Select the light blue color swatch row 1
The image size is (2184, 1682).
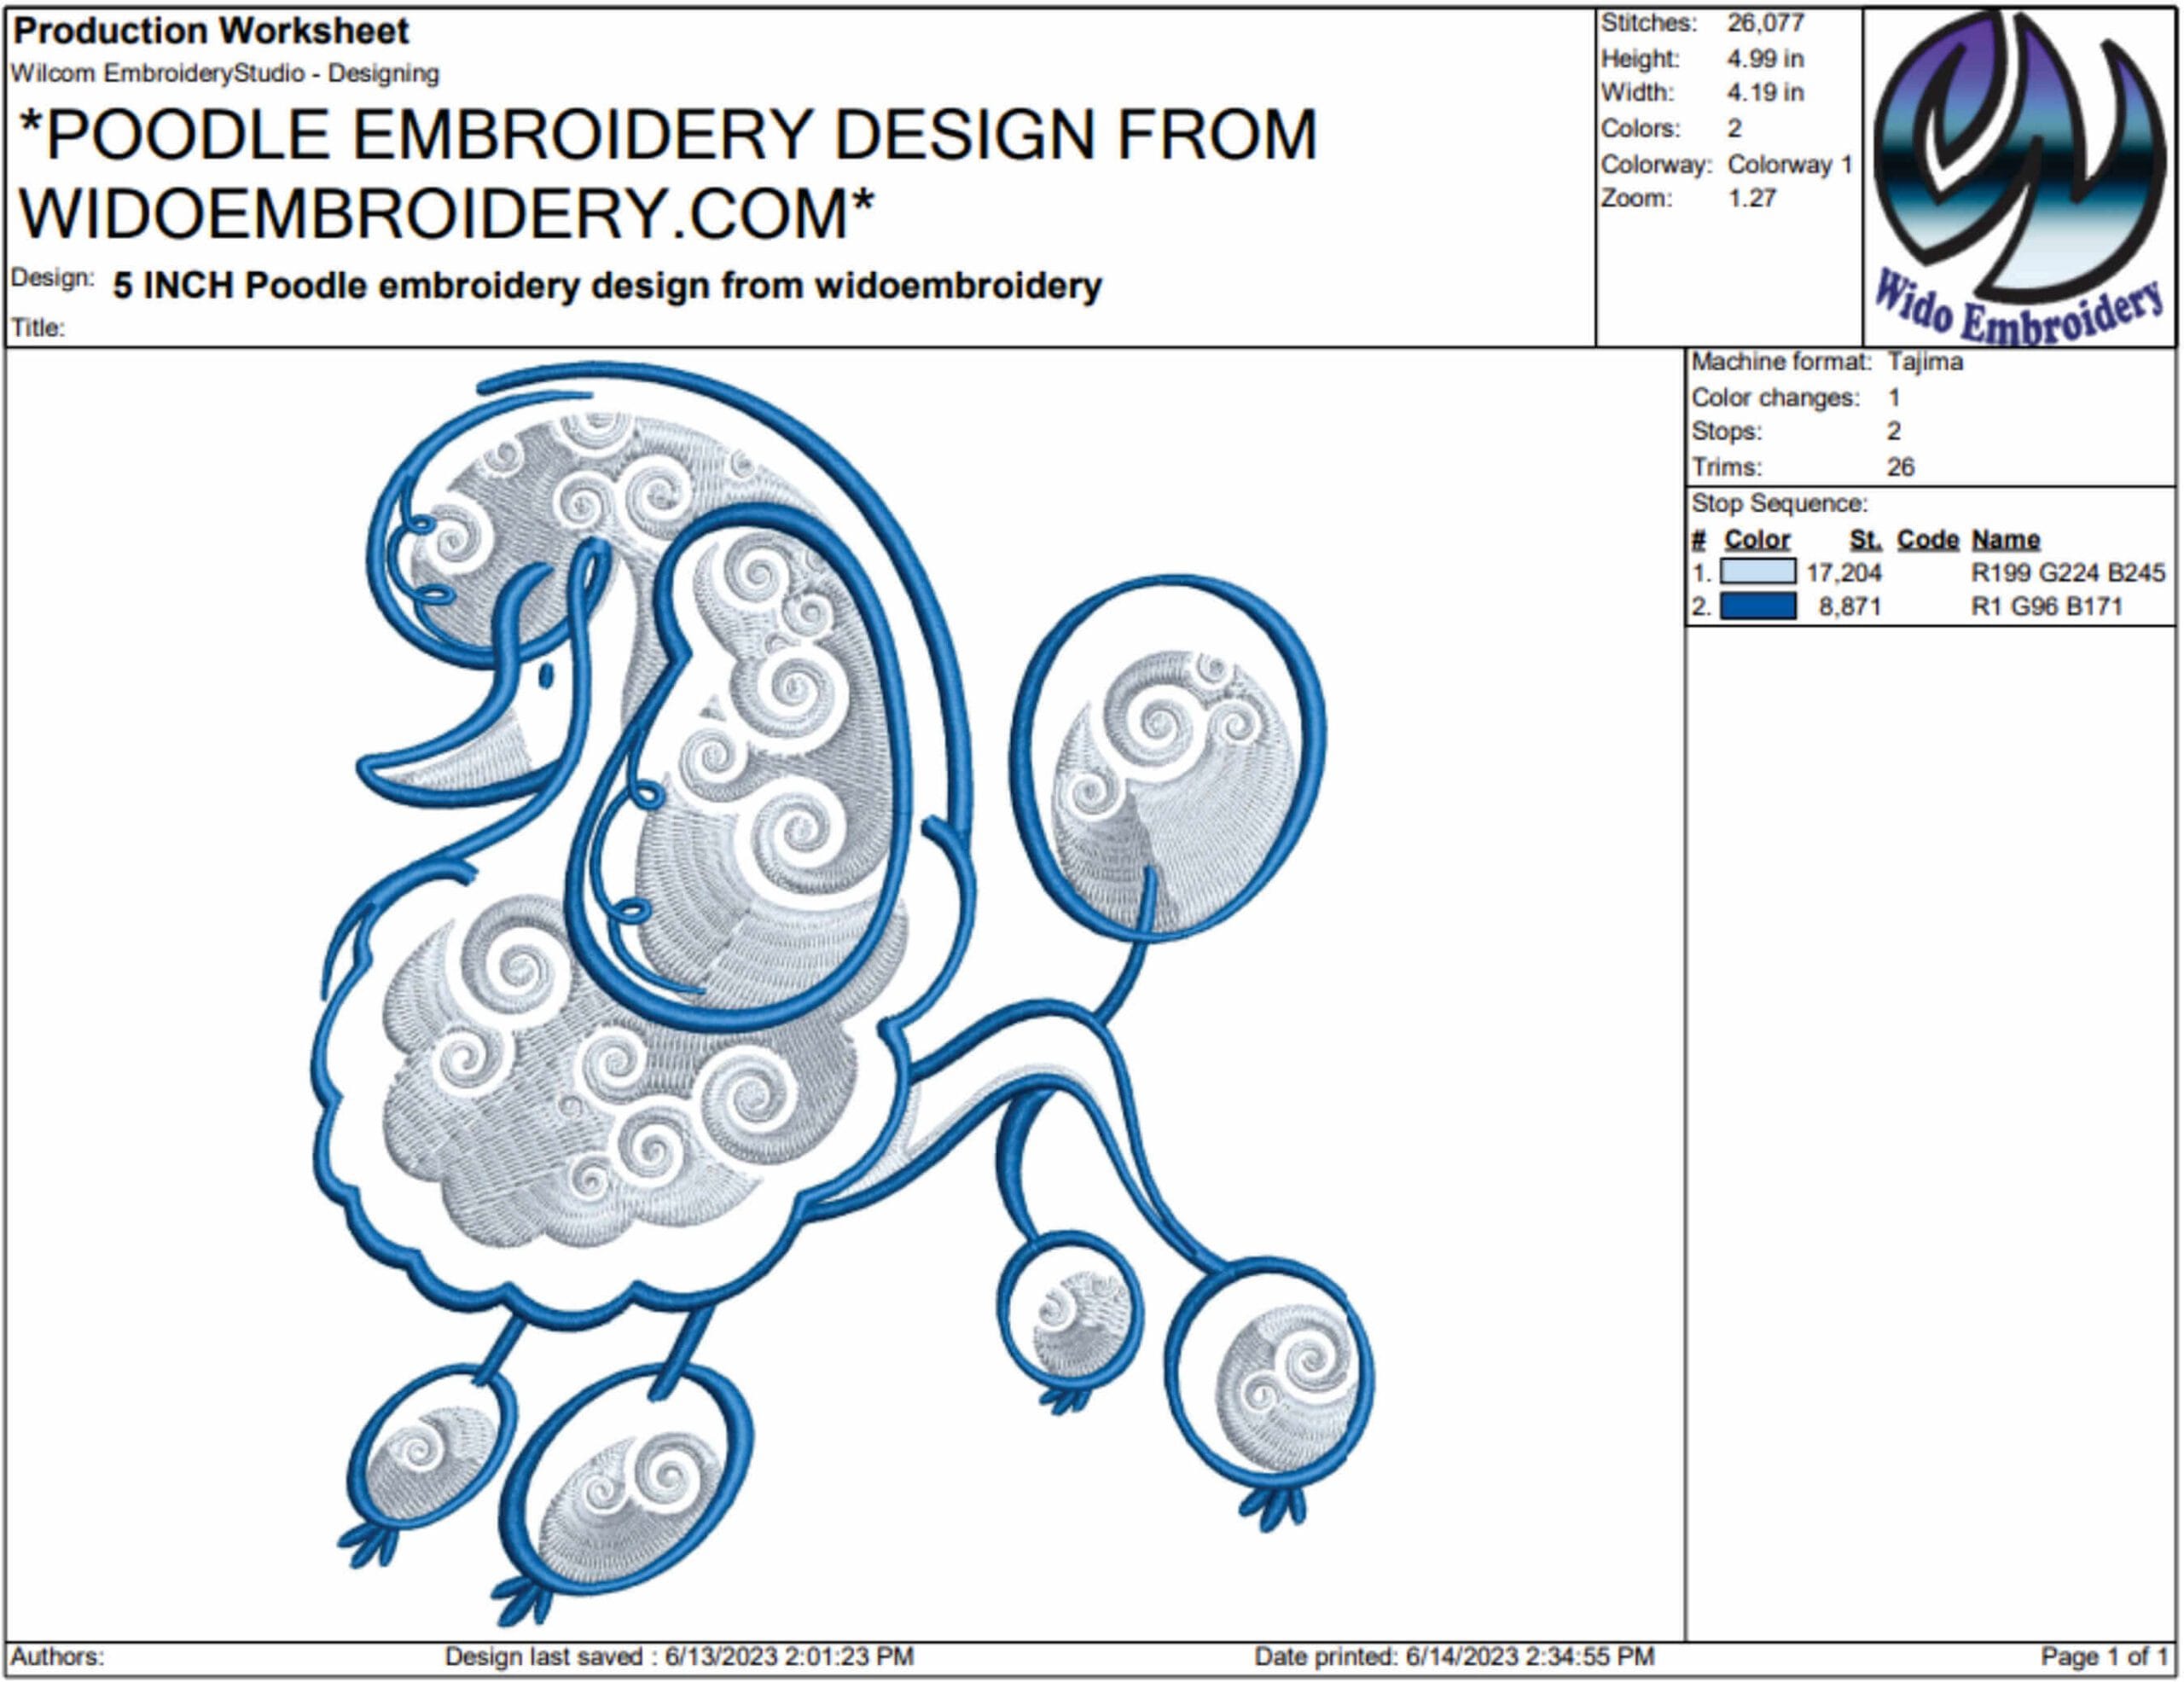[1757, 572]
